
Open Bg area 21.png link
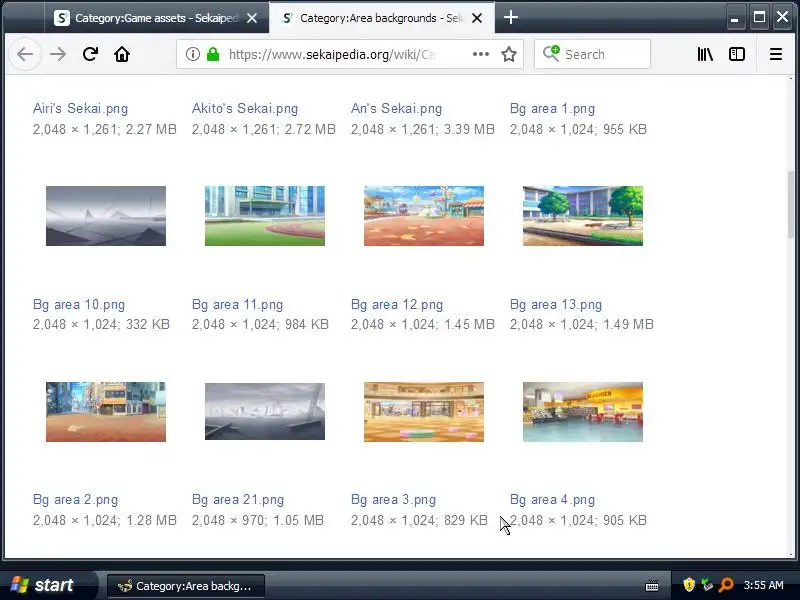pos(238,499)
